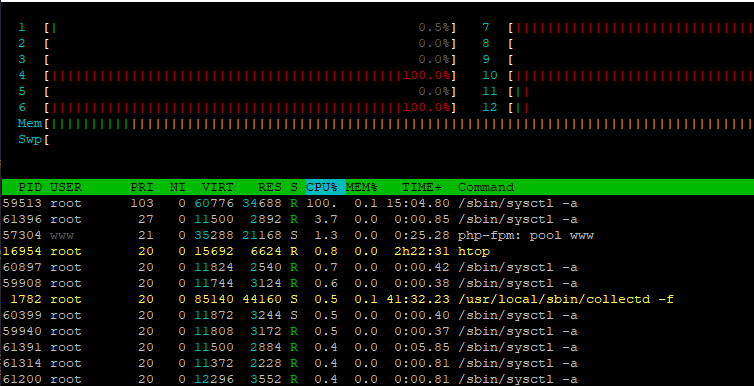Click the 'www' user entry
The height and width of the screenshot is (386, 754).
click(62, 235)
